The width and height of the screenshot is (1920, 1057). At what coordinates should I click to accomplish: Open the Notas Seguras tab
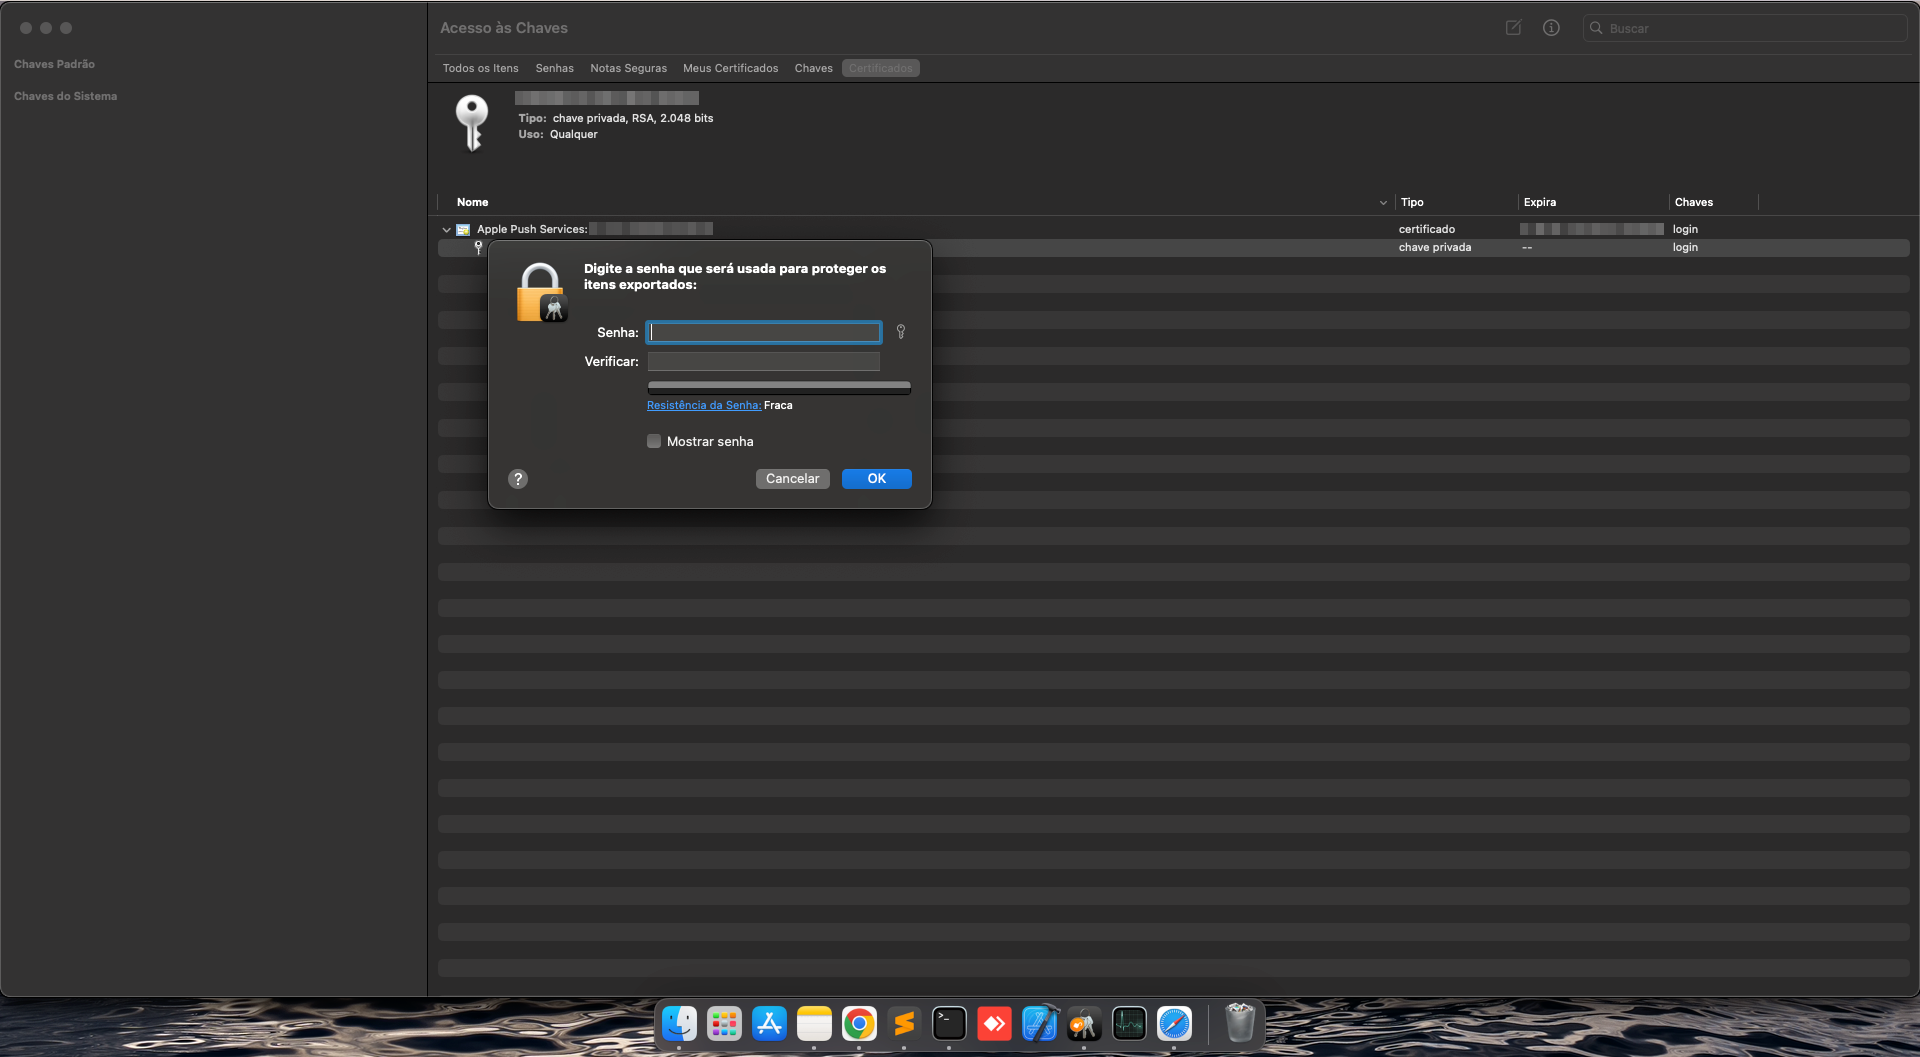point(628,68)
